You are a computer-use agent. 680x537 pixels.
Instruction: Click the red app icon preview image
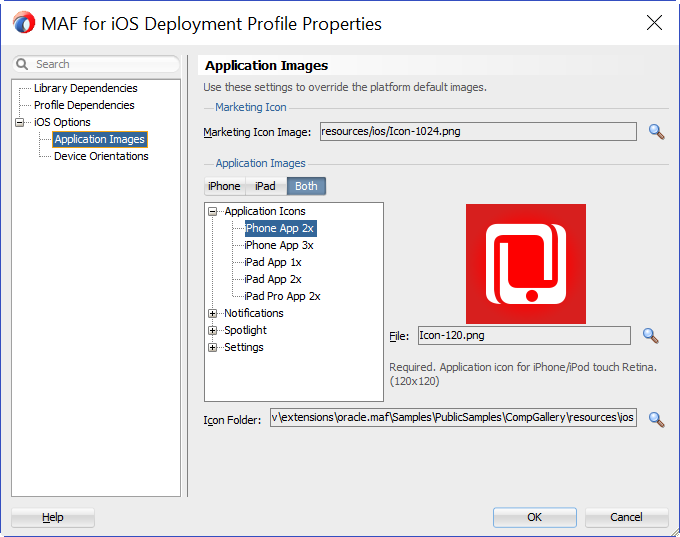[x=526, y=264]
